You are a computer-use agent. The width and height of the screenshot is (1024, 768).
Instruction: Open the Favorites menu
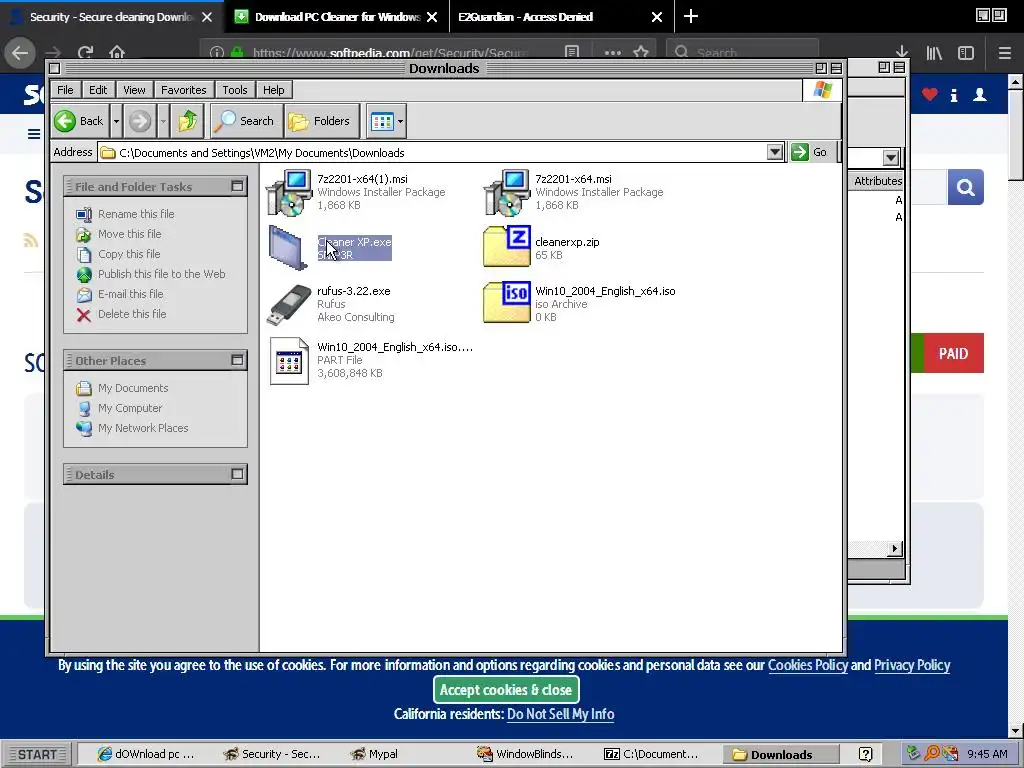point(184,89)
